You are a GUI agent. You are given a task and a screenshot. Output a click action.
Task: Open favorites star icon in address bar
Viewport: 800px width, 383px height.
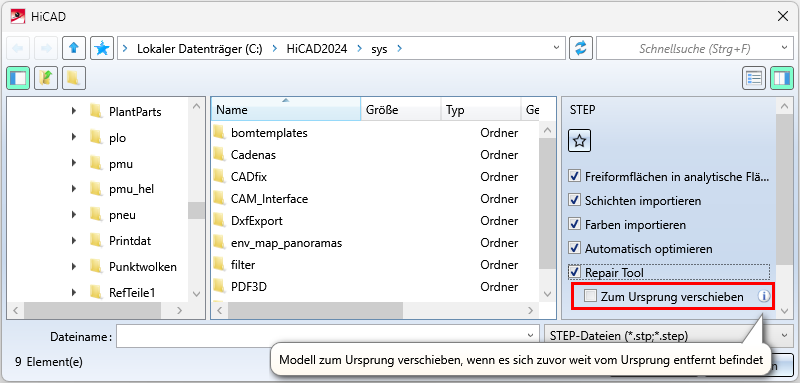pos(102,48)
